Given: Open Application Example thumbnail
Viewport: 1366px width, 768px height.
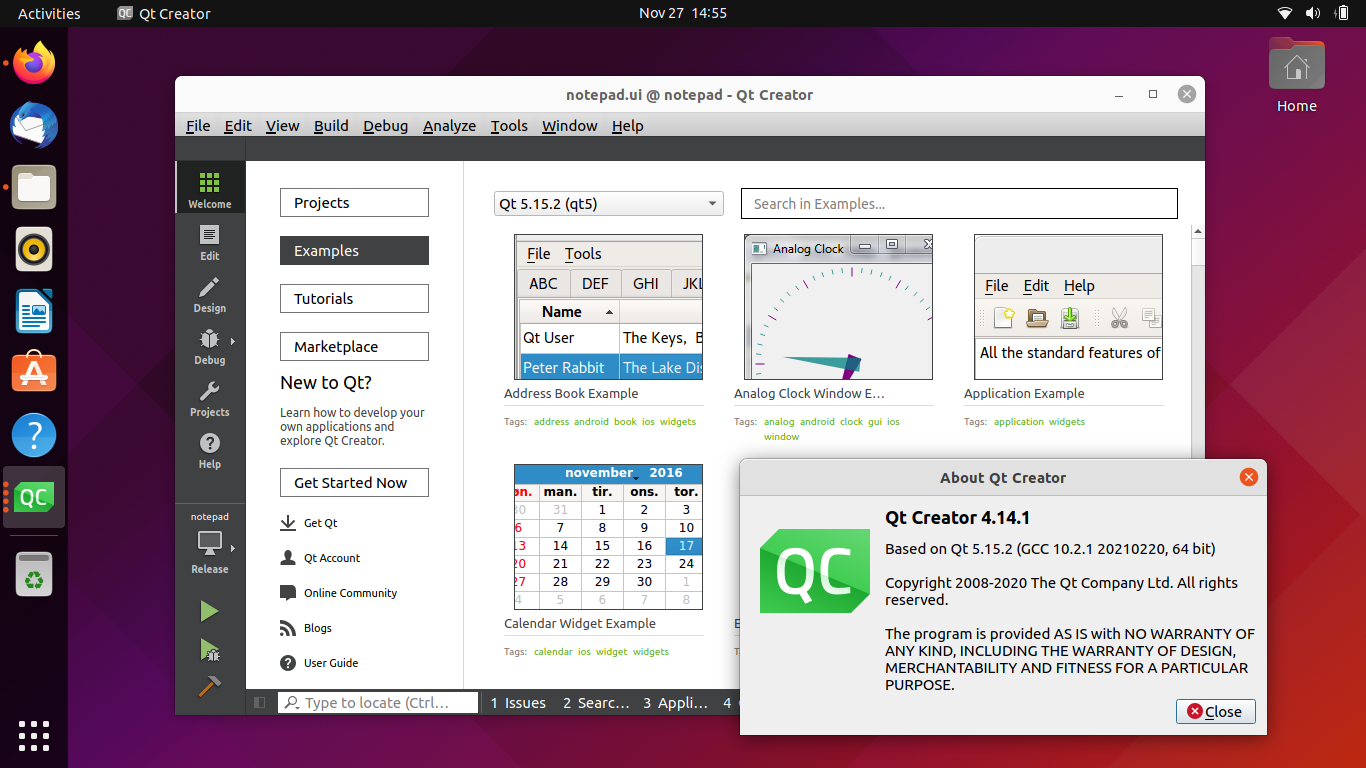Looking at the screenshot, I should pyautogui.click(x=1068, y=307).
